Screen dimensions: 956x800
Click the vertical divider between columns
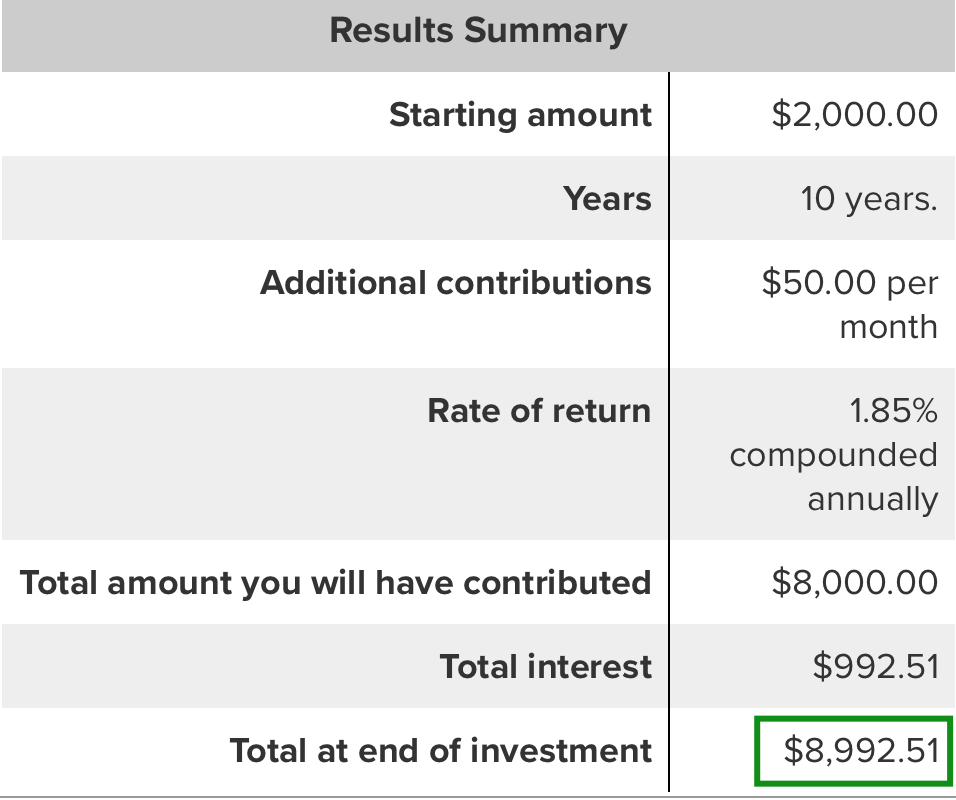click(x=668, y=430)
